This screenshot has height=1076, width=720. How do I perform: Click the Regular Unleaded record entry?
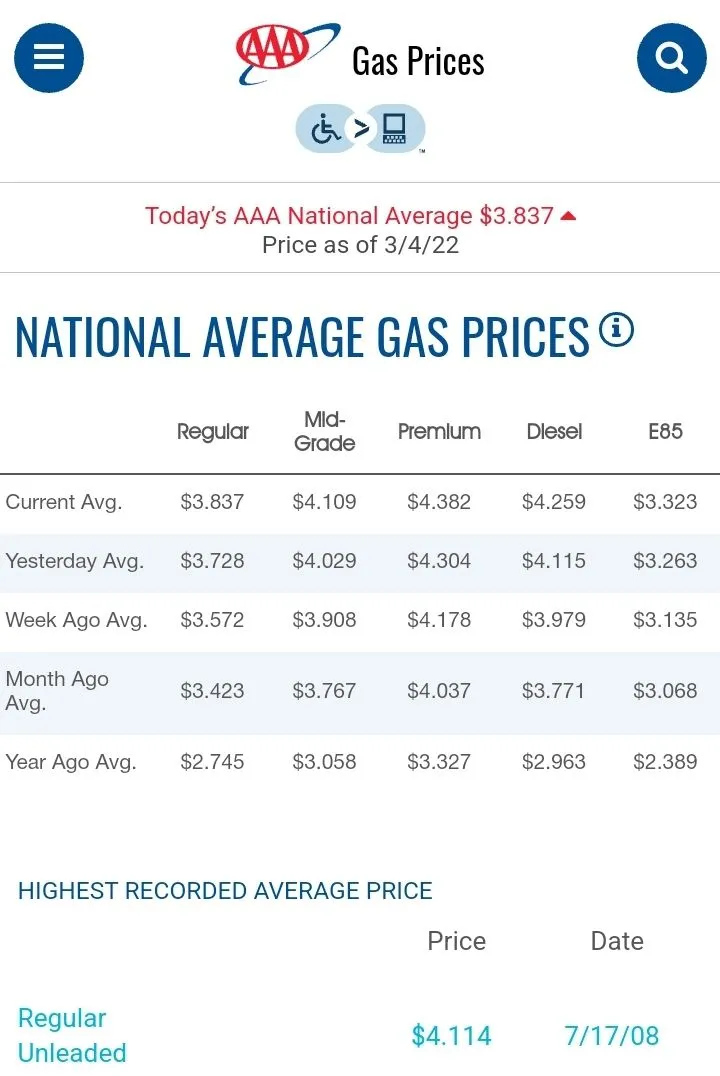72,1035
